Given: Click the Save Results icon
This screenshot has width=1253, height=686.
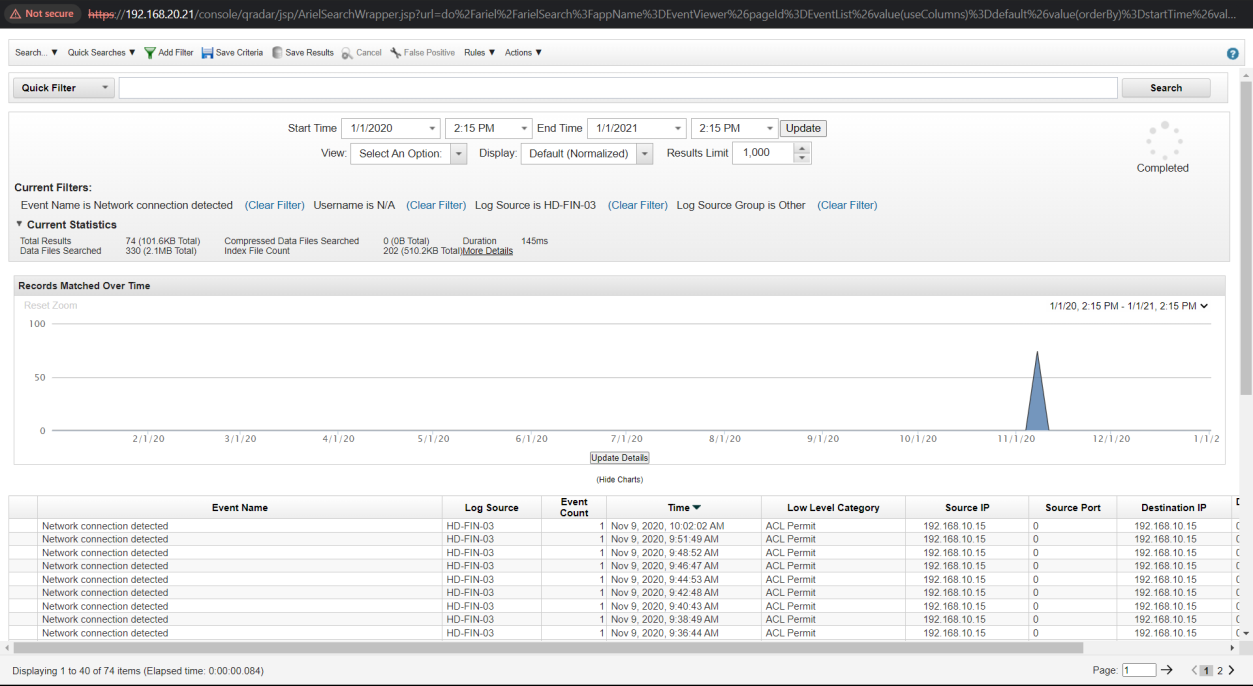Looking at the screenshot, I should click(277, 53).
